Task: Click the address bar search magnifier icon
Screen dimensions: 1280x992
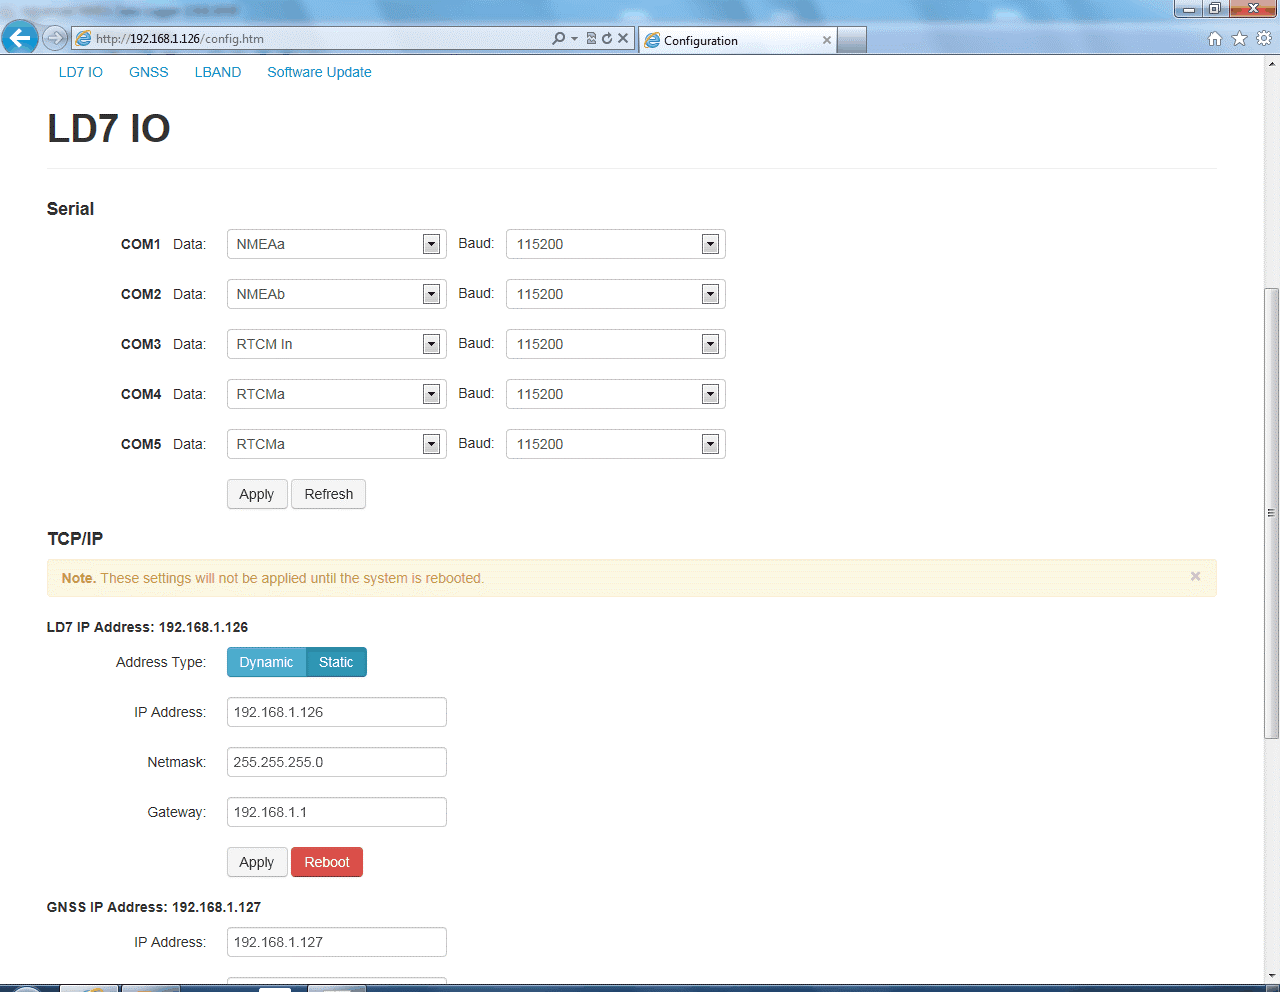Action: 559,39
